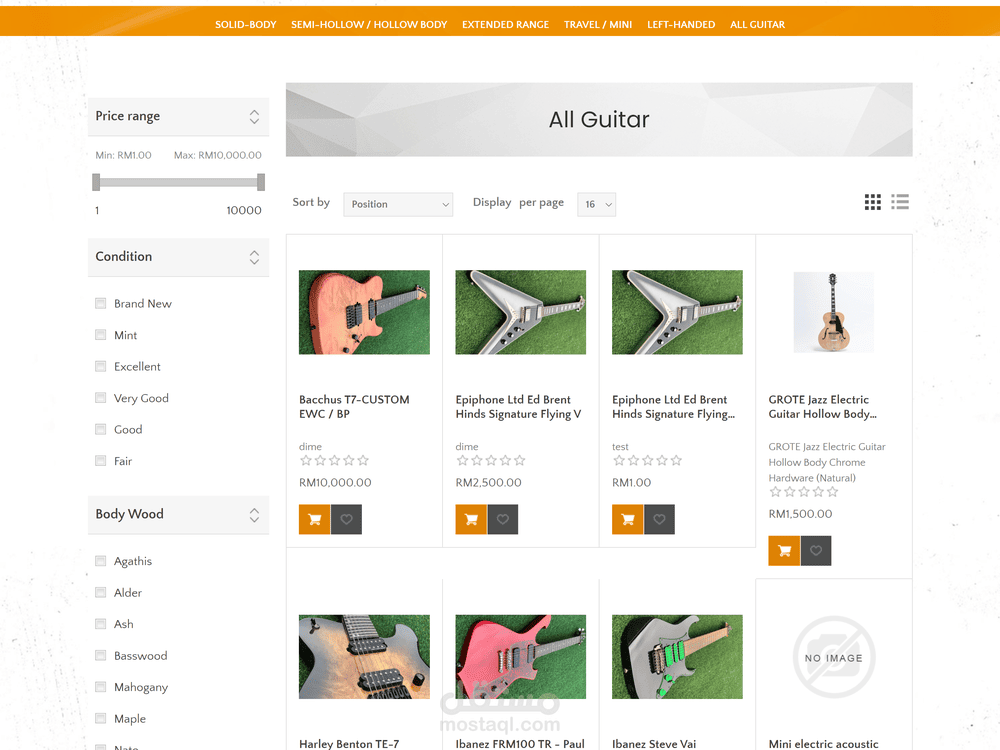This screenshot has height=750, width=1000.
Task: Open the All Guitar category
Action: [x=758, y=24]
